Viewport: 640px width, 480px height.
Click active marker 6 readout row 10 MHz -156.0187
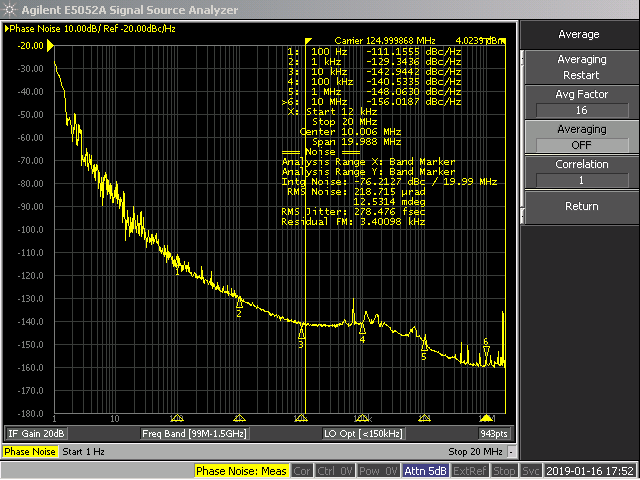point(371,102)
